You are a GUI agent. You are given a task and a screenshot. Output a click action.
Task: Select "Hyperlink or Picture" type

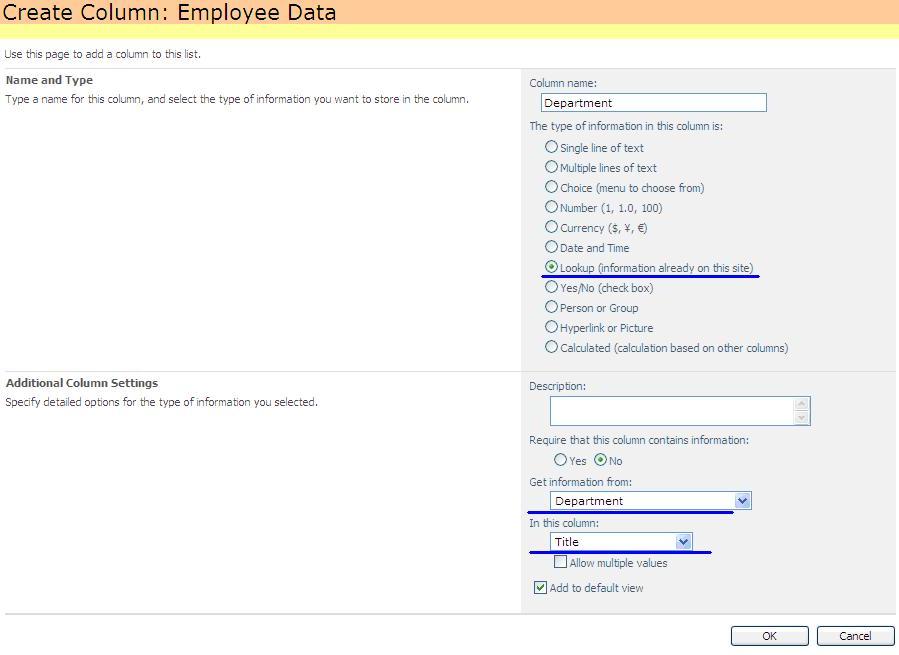551,327
